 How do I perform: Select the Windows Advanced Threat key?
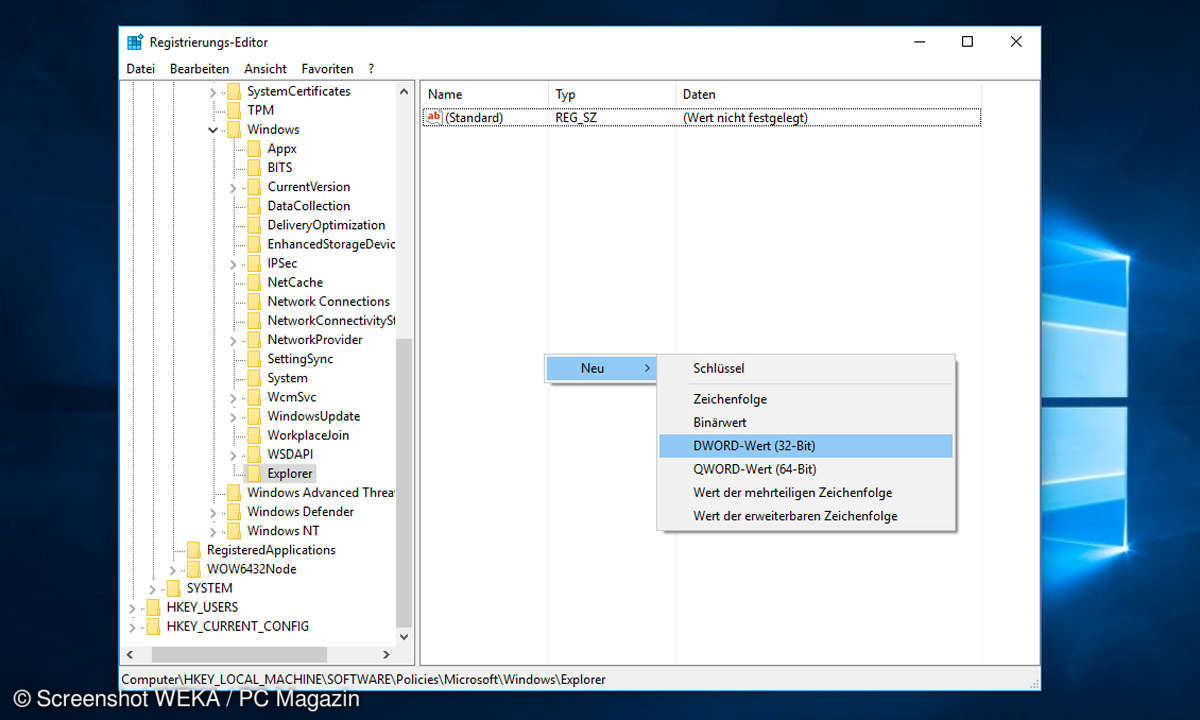click(320, 492)
